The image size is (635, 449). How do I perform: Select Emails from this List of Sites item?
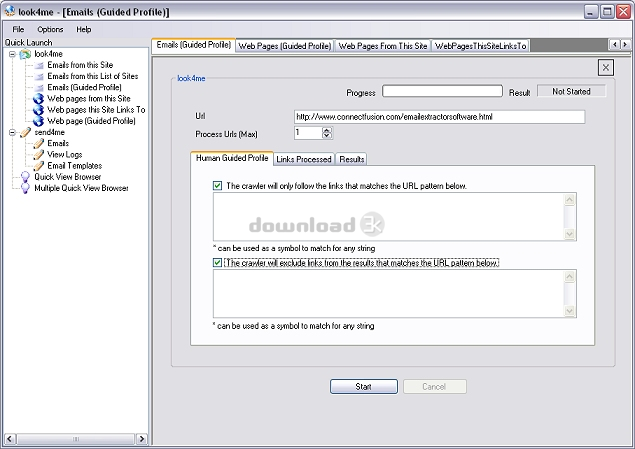coord(93,77)
